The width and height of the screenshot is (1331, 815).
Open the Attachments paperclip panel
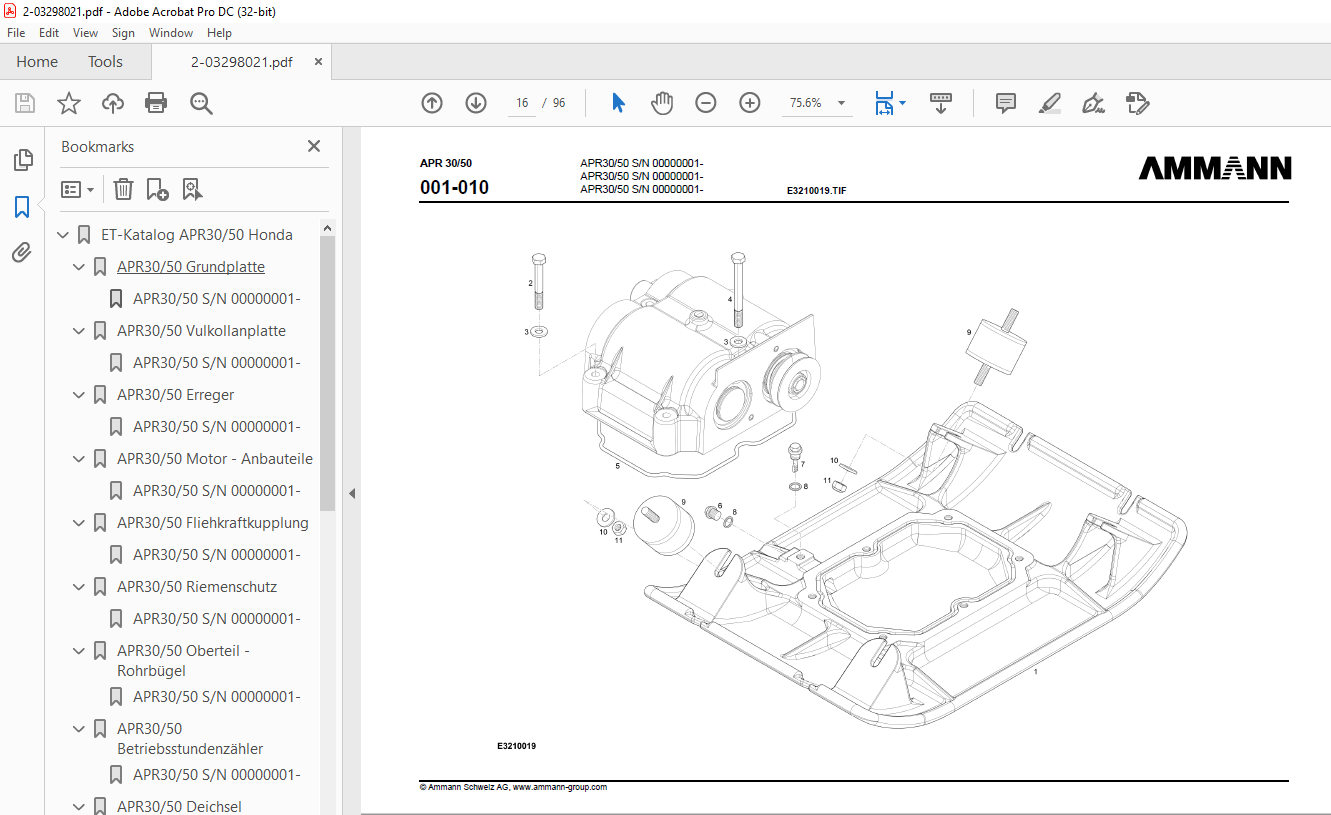point(22,252)
